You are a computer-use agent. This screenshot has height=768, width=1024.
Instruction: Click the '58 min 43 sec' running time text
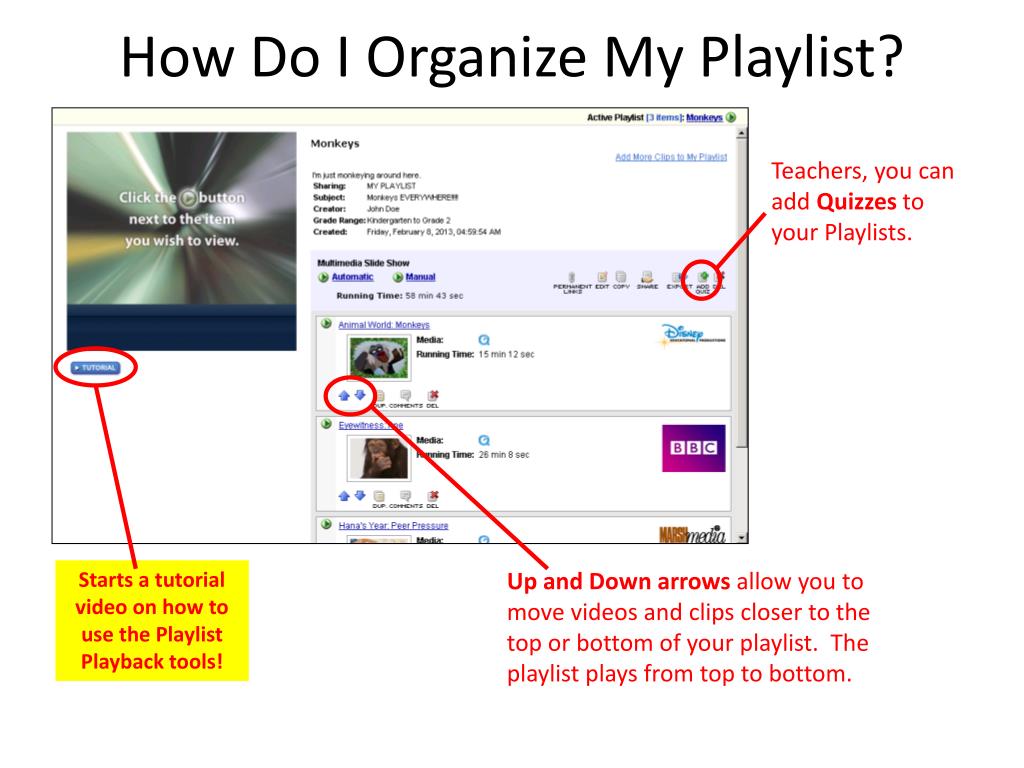(x=434, y=296)
